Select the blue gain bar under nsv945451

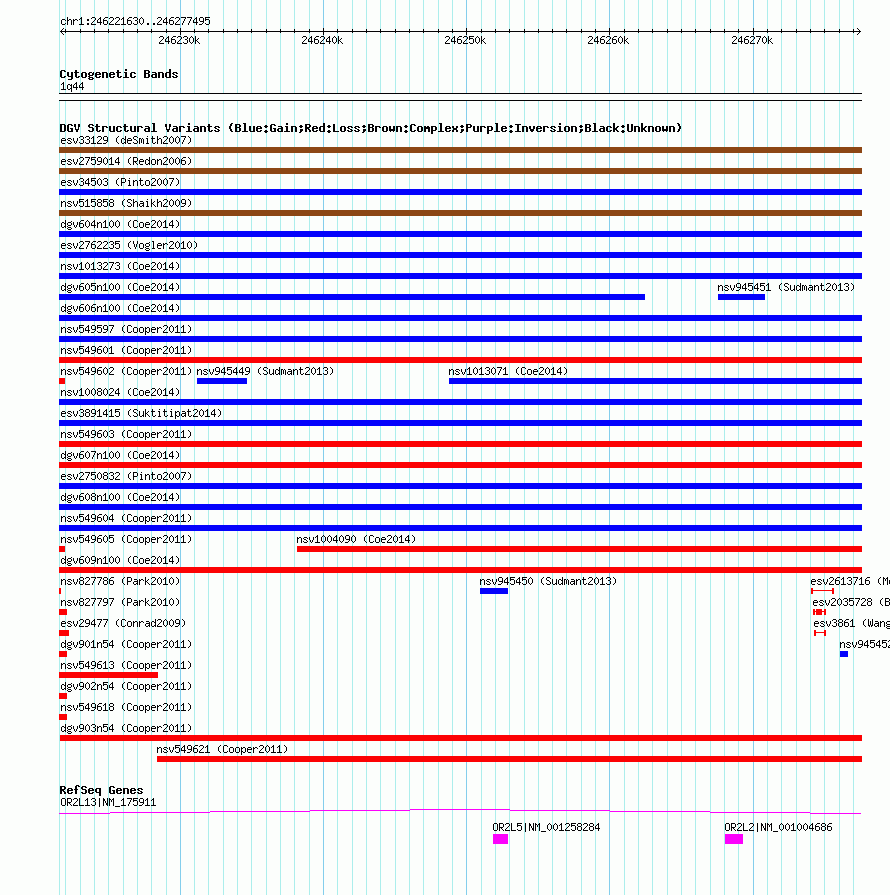[x=741, y=297]
